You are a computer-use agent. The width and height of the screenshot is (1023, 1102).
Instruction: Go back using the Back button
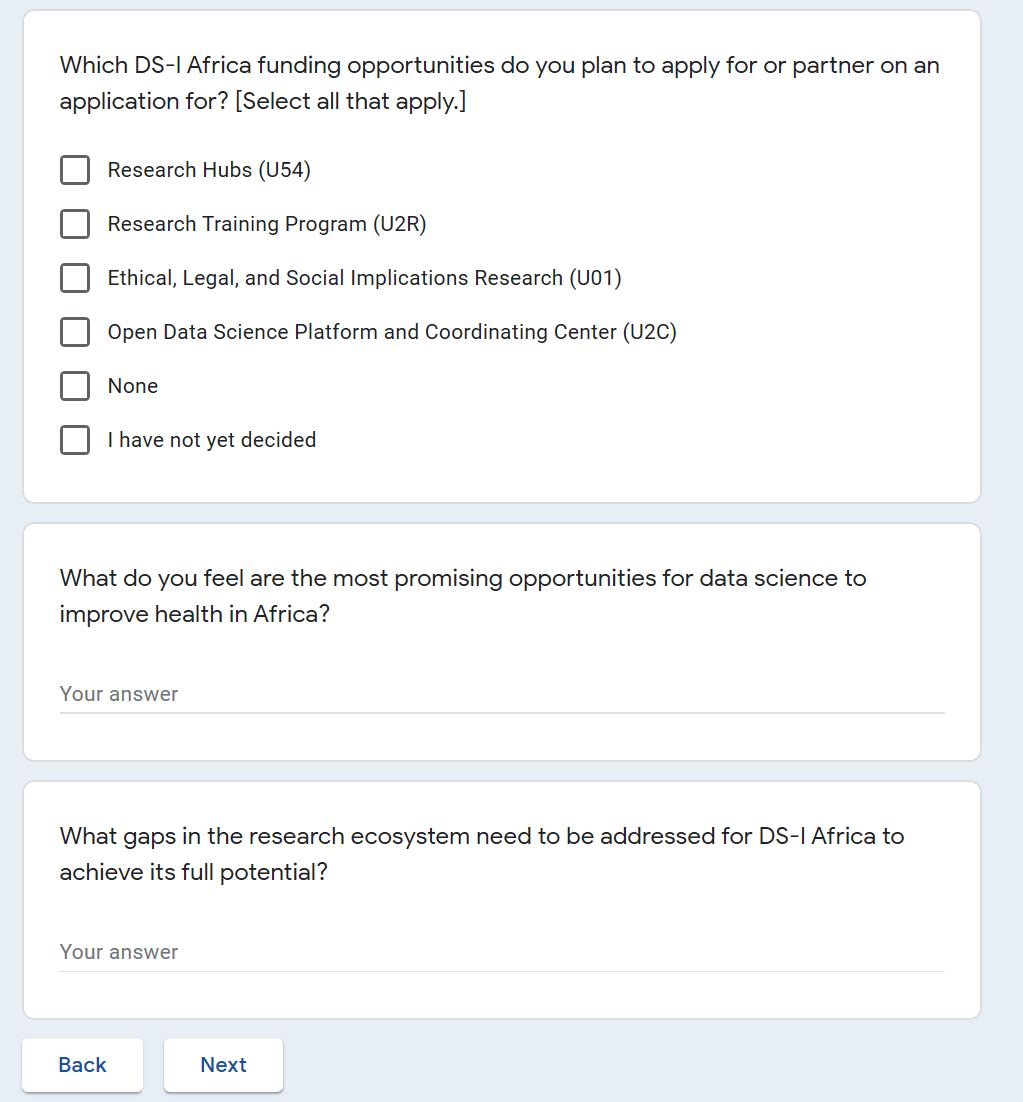pyautogui.click(x=82, y=1065)
